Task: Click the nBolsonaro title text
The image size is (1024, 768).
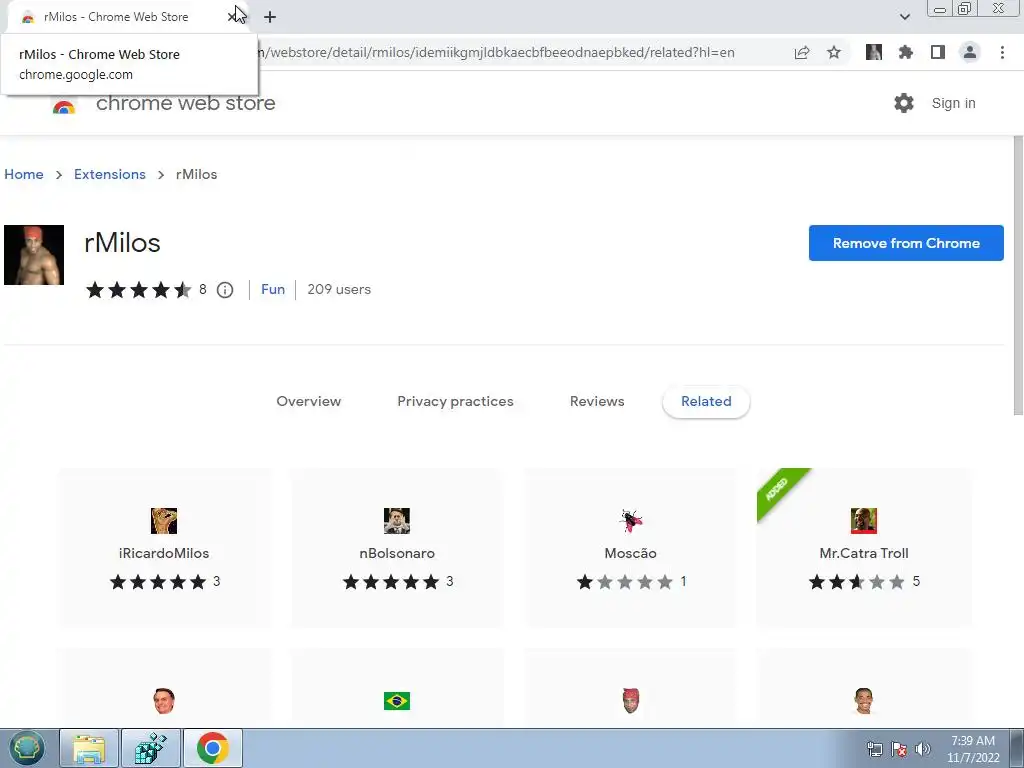Action: (x=397, y=553)
